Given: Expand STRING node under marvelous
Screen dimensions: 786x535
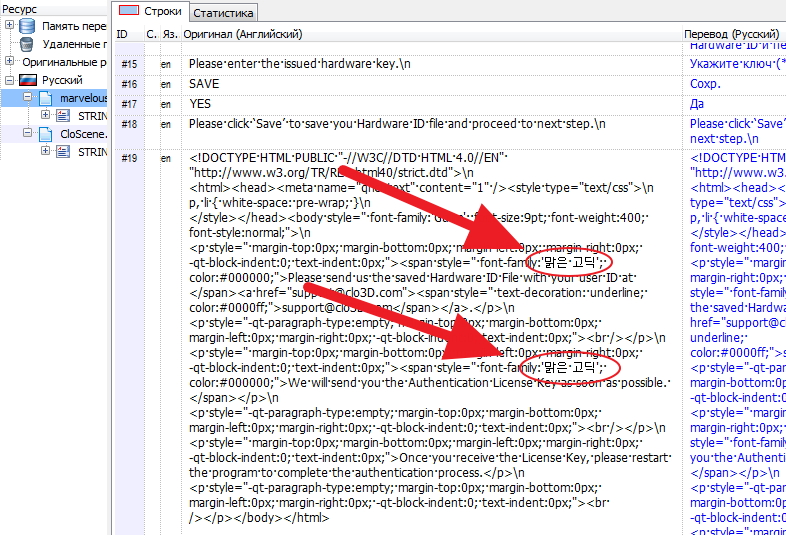Looking at the screenshot, I should coord(46,115).
